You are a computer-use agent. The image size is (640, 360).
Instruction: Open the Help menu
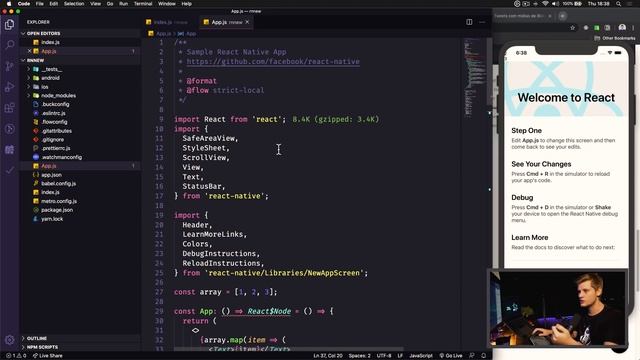[187, 4]
